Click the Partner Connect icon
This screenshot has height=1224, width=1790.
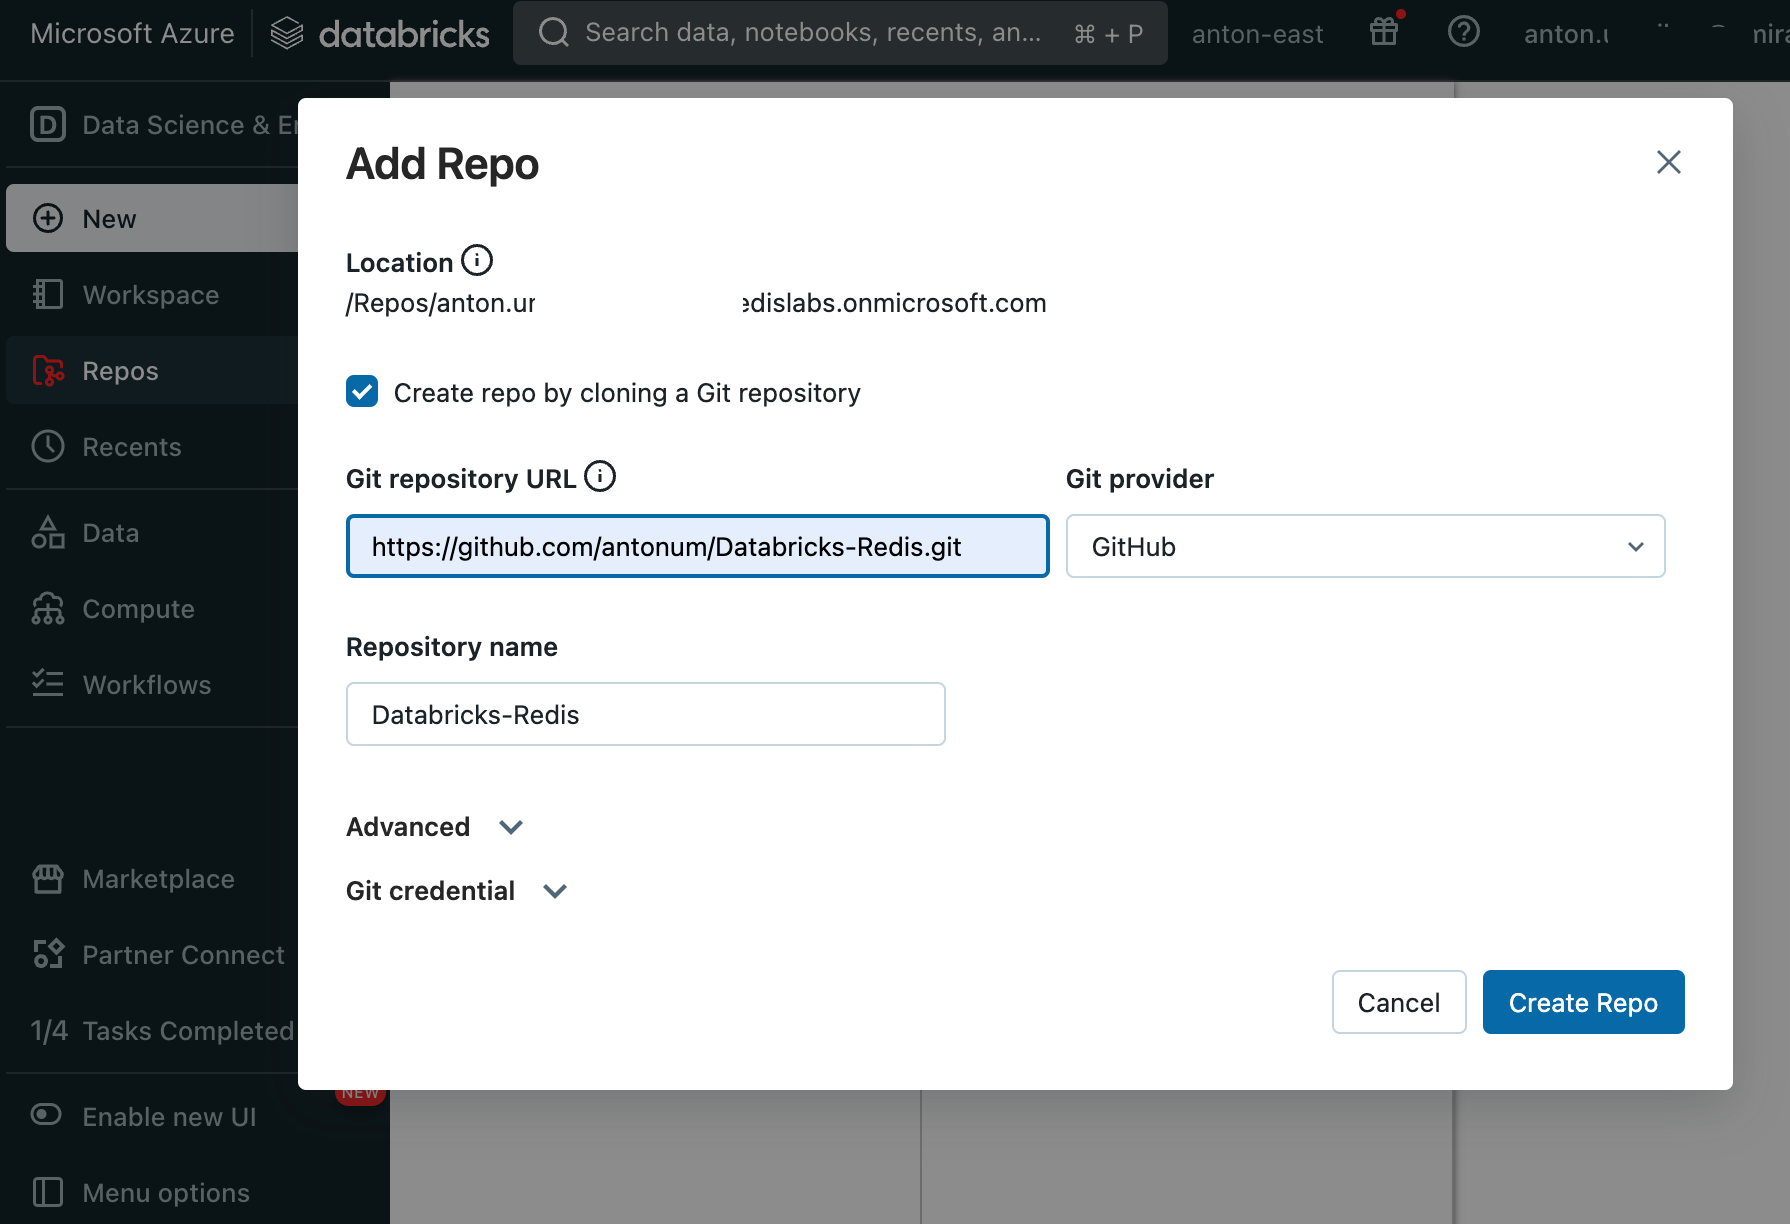[48, 954]
